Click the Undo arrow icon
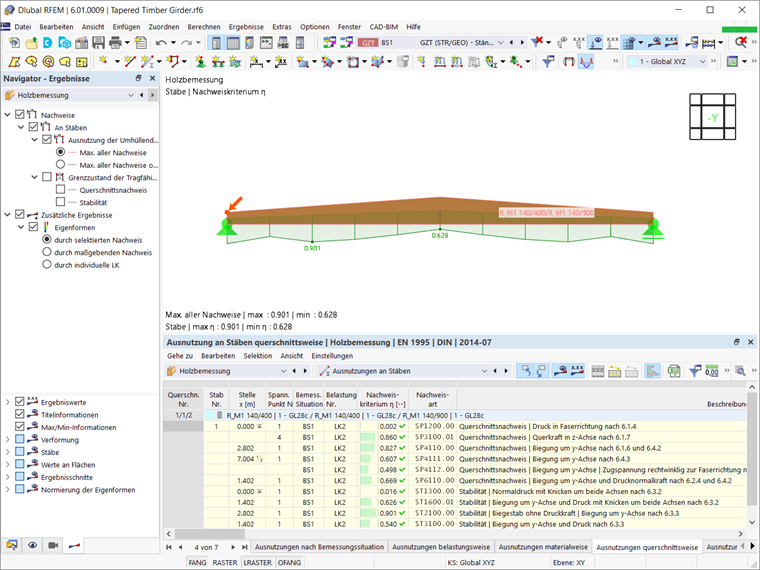The image size is (760, 570). [161, 43]
